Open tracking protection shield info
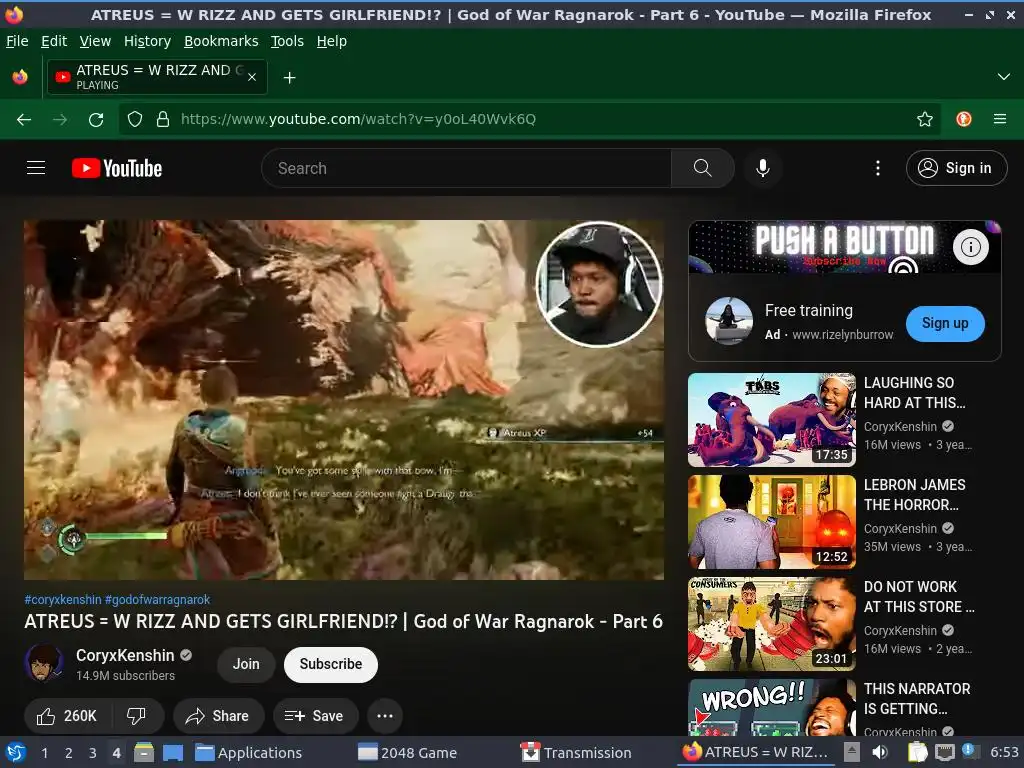Image resolution: width=1024 pixels, height=768 pixels. point(135,120)
